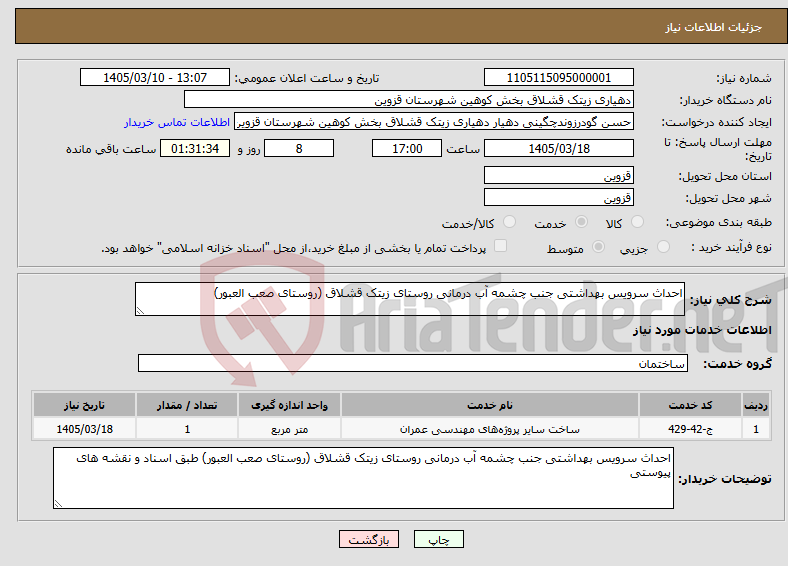Image resolution: width=788 pixels, height=566 pixels.
Task: Click the تعداد / مقدار column header
Action: tap(187, 405)
